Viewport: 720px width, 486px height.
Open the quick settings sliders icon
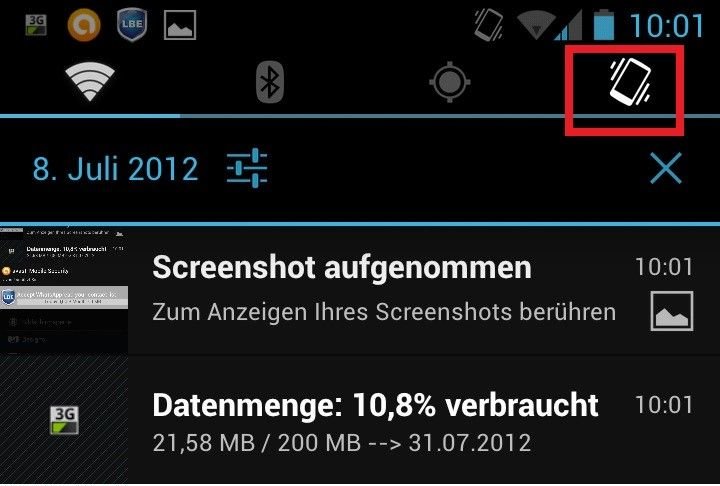[x=247, y=168]
